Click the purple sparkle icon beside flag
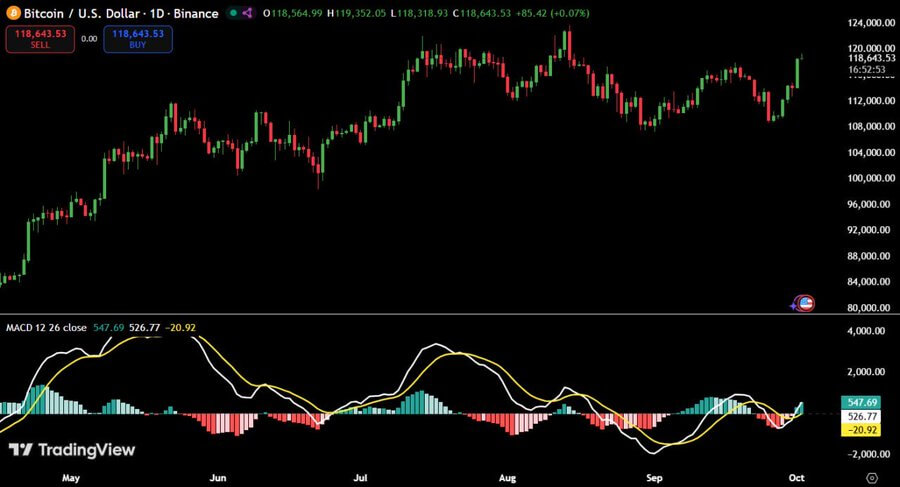The height and width of the screenshot is (487, 900). [x=796, y=304]
